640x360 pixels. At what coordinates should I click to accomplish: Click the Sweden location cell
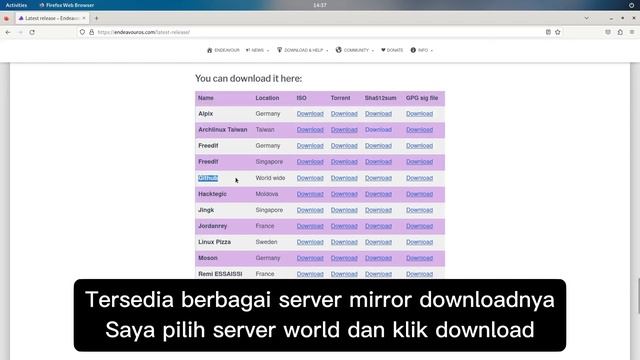pos(266,242)
